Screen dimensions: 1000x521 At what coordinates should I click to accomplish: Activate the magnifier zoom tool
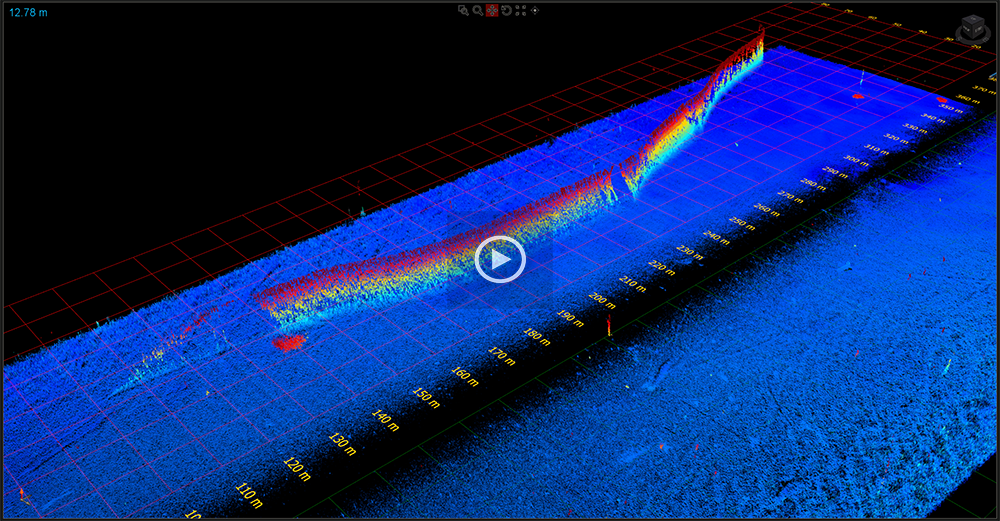[477, 10]
